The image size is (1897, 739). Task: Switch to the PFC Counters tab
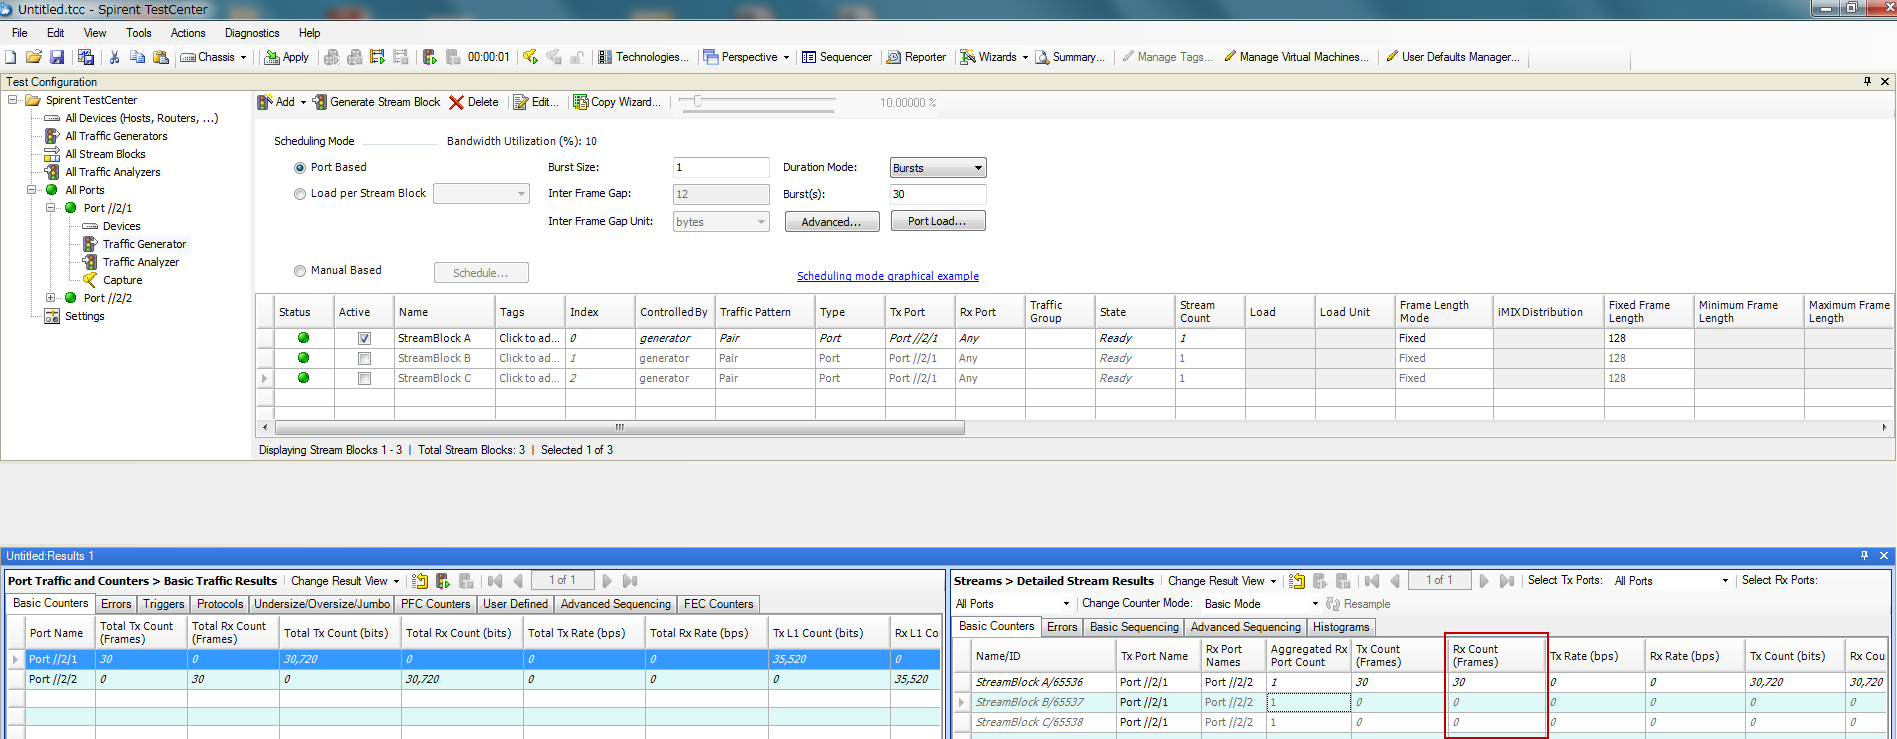pos(435,604)
